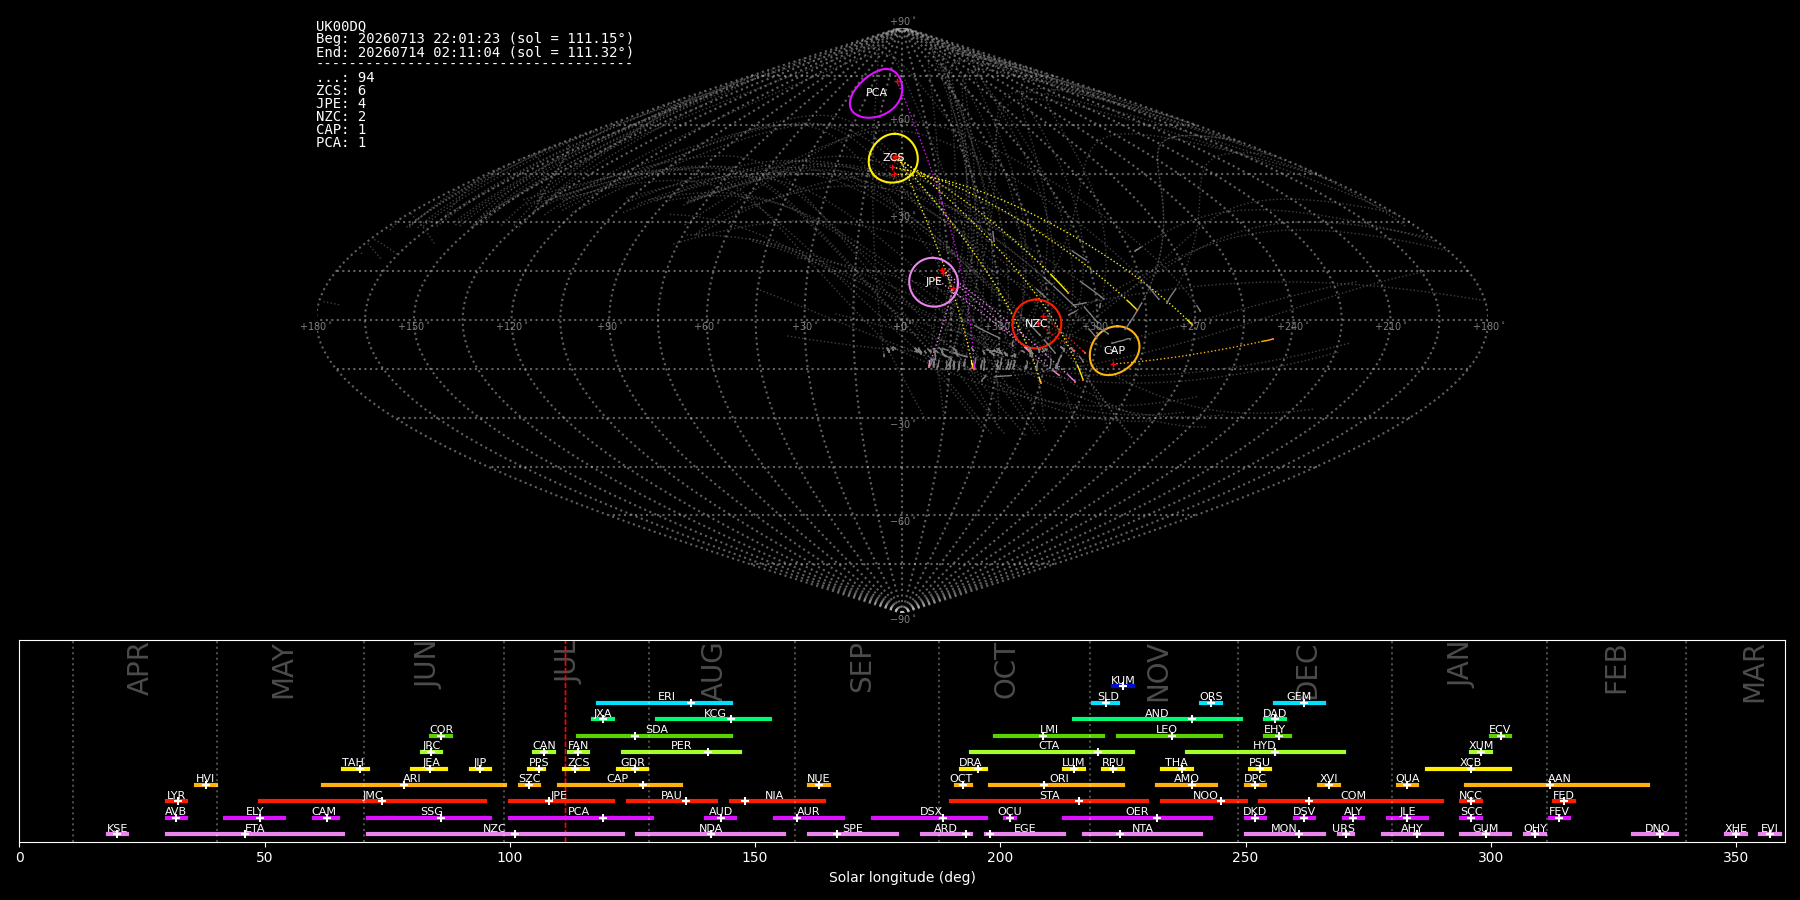Click the DSX shower bar
Viewport: 1800px width, 900px height.
(929, 818)
